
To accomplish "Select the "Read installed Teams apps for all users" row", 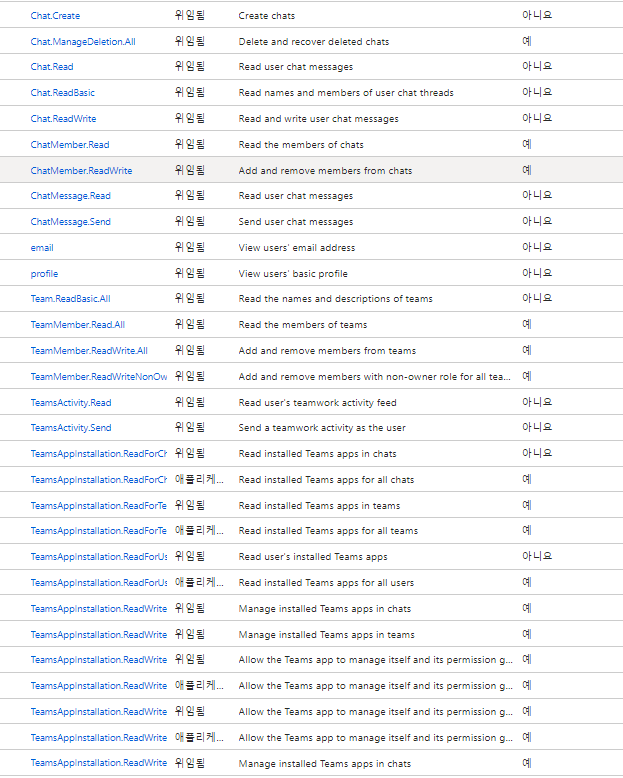I will [x=326, y=583].
